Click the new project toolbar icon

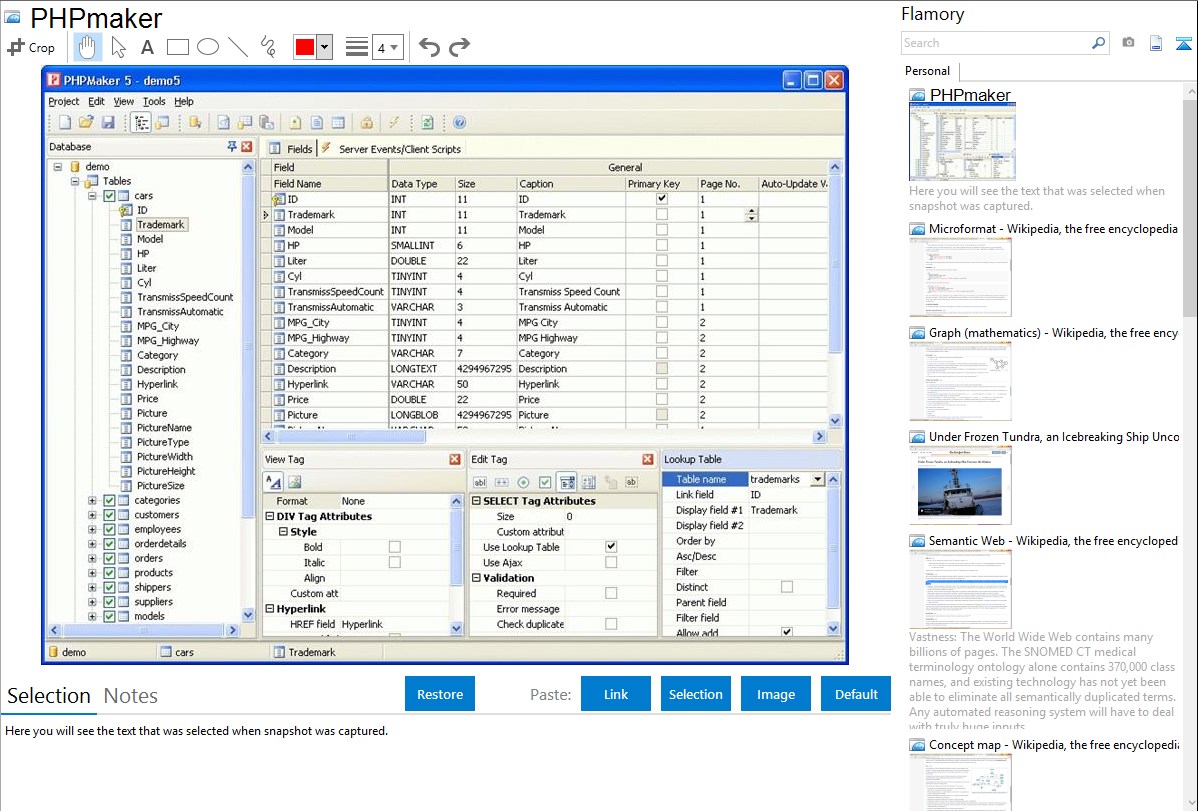(65, 122)
